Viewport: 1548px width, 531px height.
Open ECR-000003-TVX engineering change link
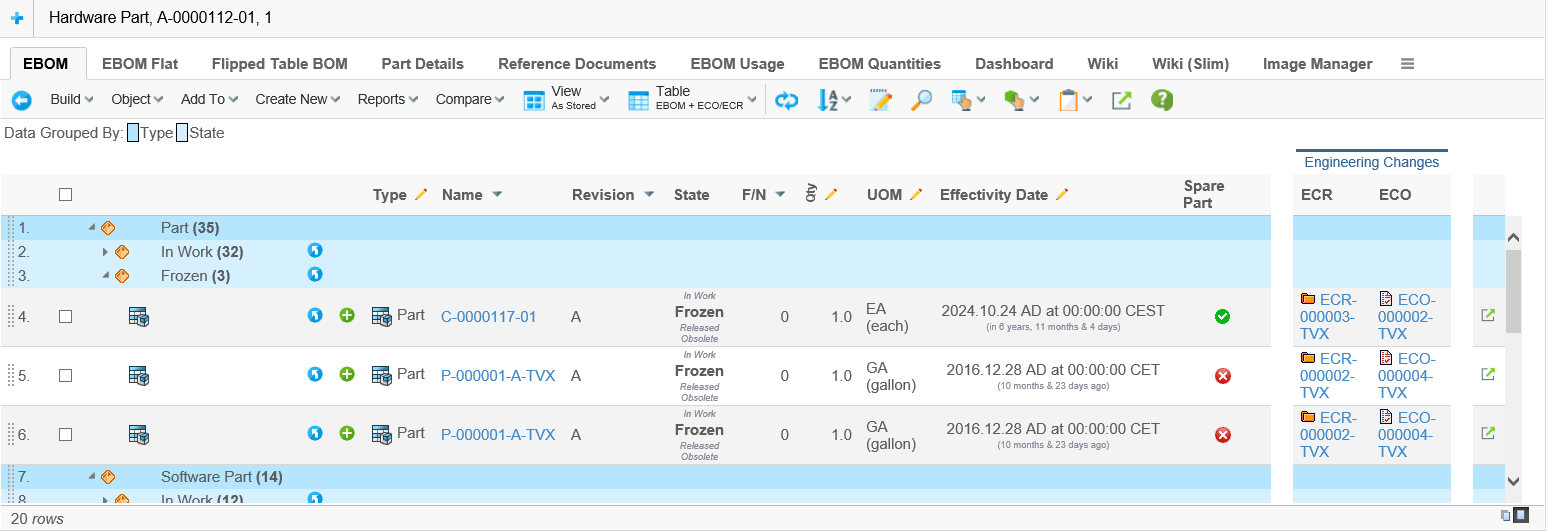1327,316
